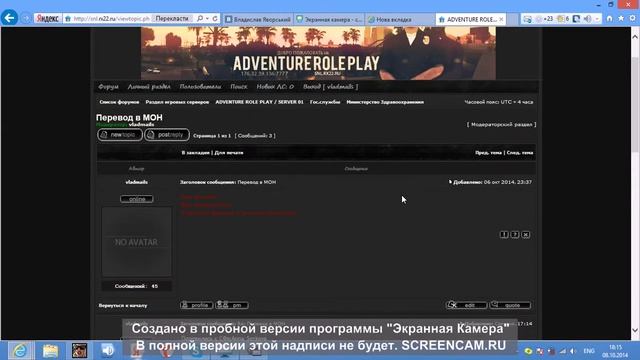Click the weather +23 toolbar indicator
Viewport: 640px width, 360px height.
(x=544, y=19)
